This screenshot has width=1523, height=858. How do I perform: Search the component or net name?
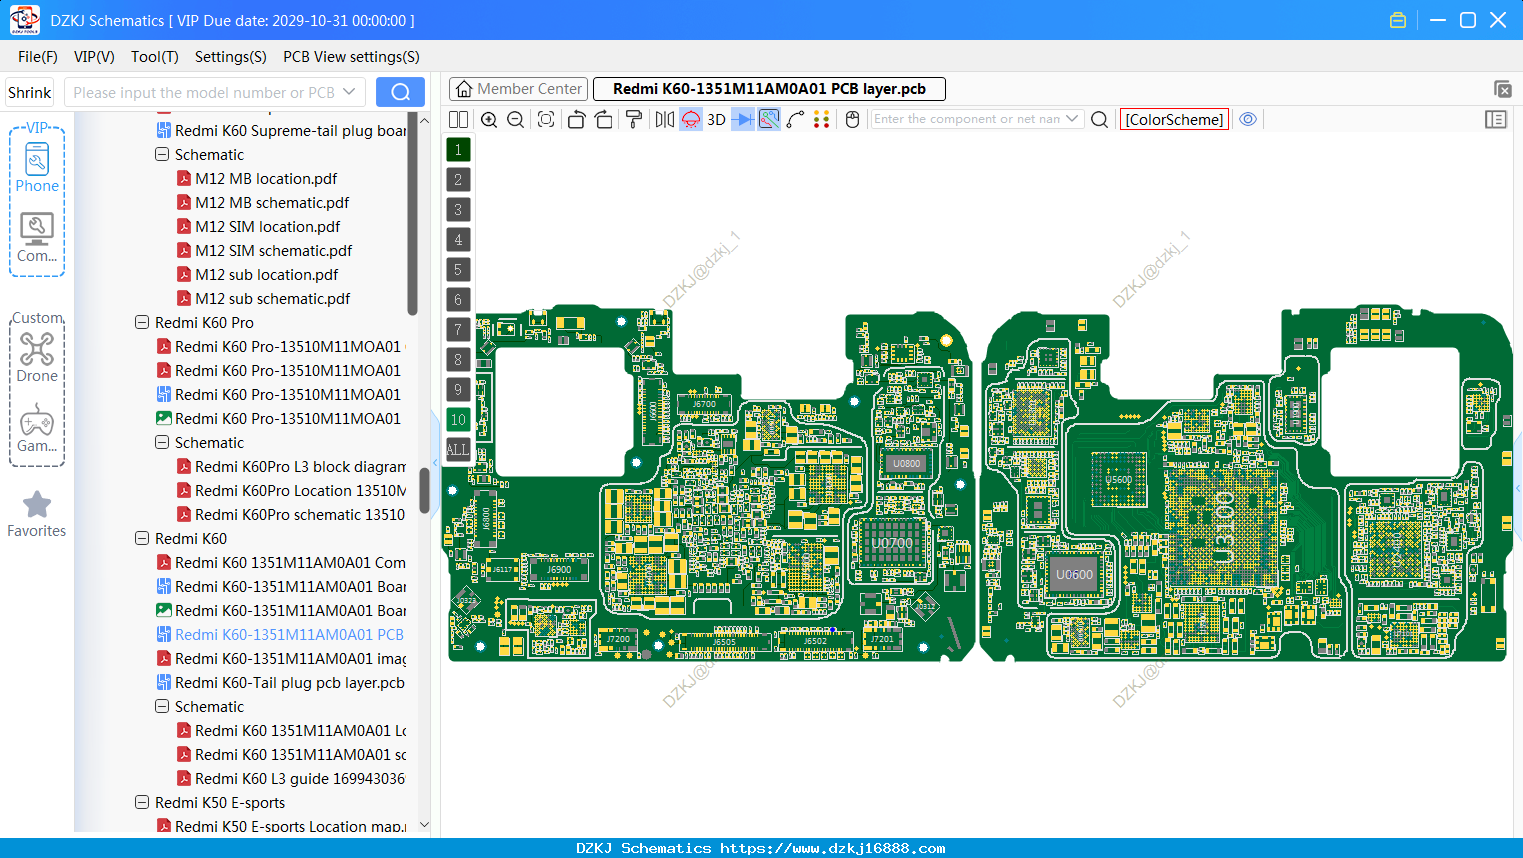pos(1100,120)
